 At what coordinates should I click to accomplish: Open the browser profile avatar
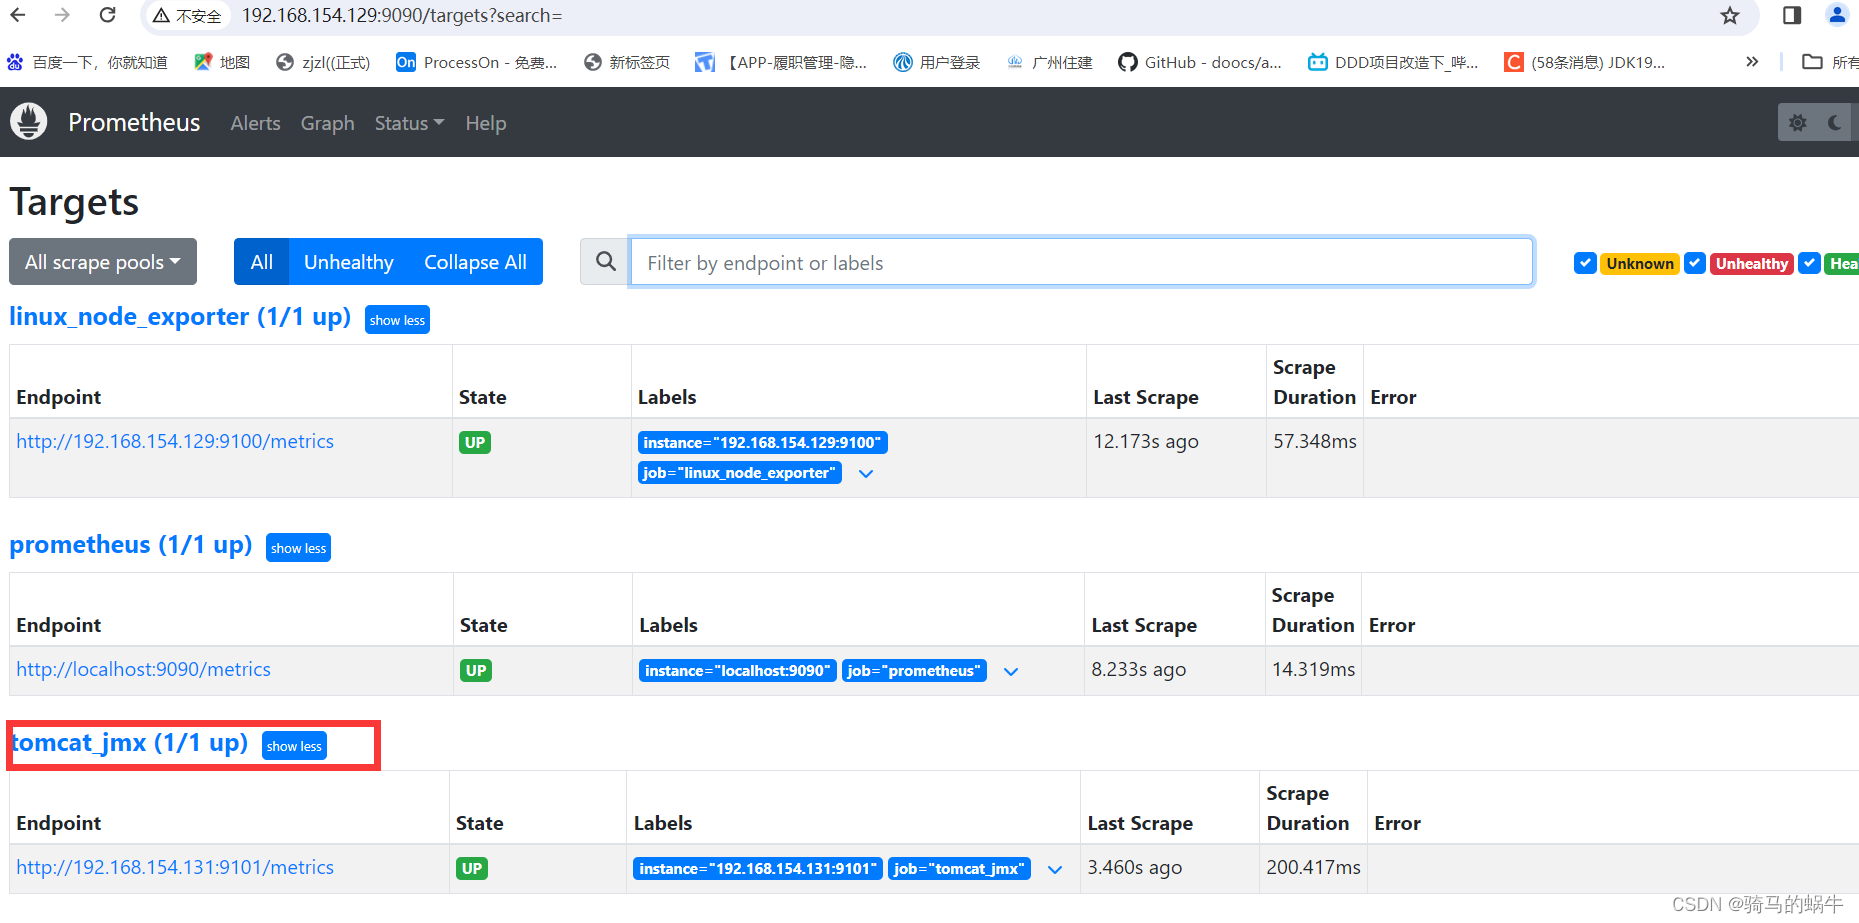1837,15
